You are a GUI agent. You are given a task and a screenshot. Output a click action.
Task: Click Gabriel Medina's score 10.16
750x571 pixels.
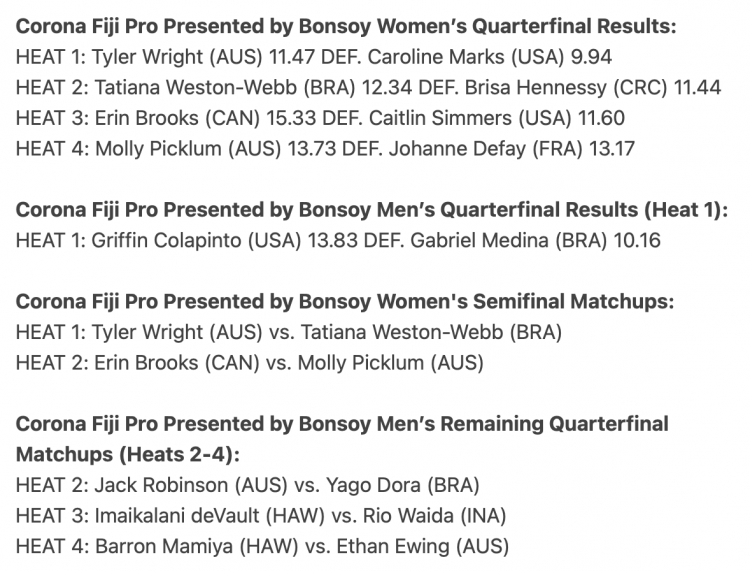coord(637,241)
